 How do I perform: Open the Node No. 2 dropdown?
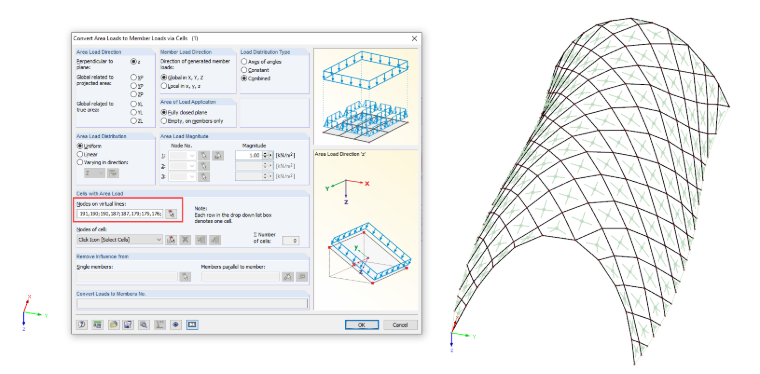[x=183, y=166]
